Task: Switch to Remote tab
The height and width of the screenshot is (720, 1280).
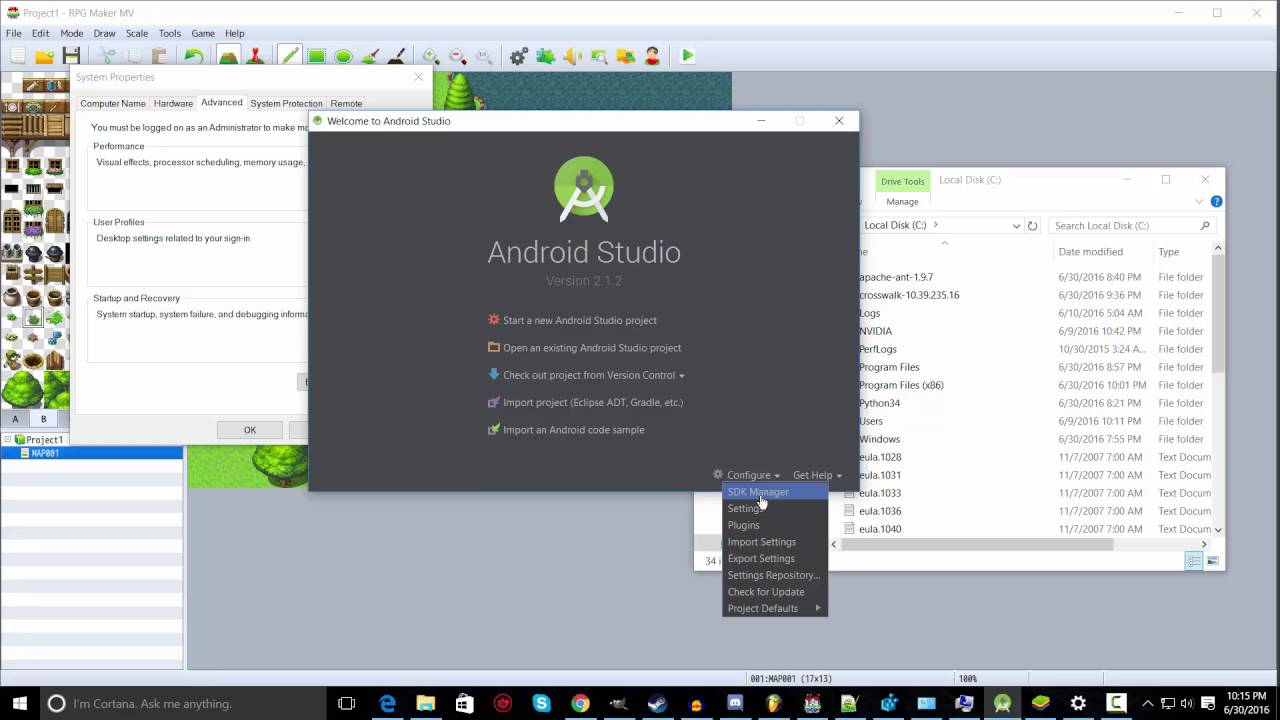Action: coord(346,103)
